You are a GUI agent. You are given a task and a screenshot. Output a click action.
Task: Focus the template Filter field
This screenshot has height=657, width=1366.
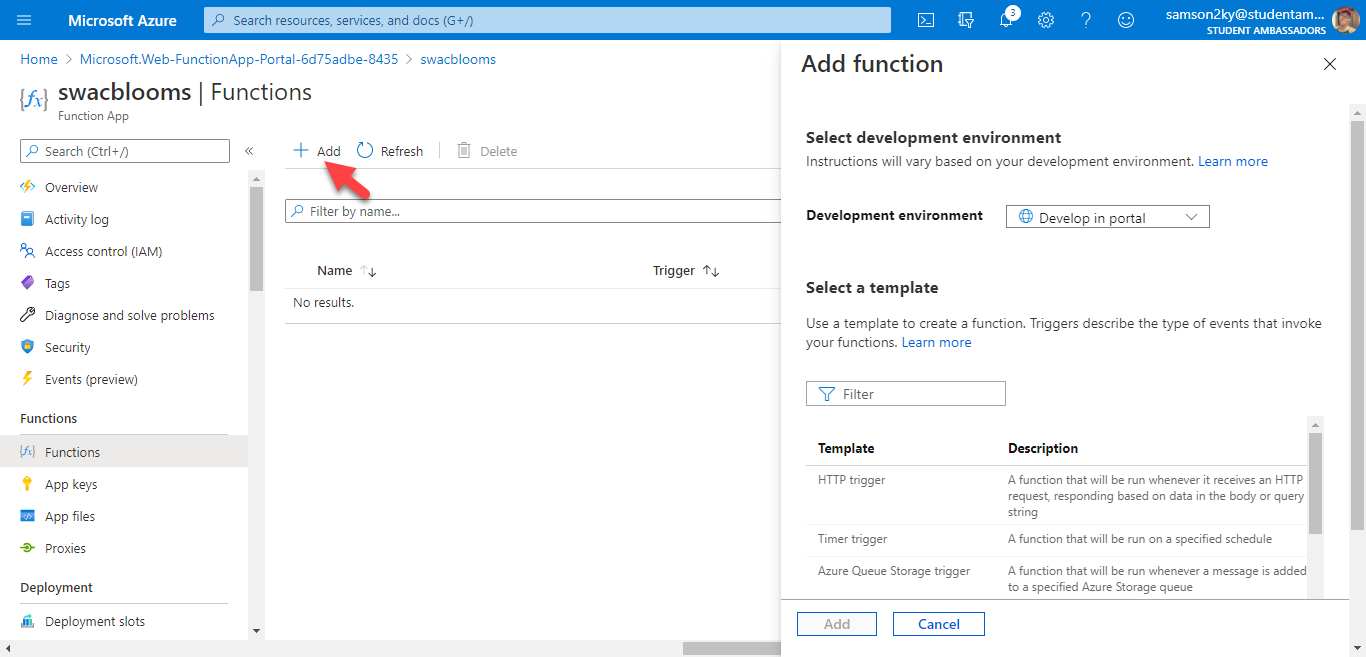(906, 394)
